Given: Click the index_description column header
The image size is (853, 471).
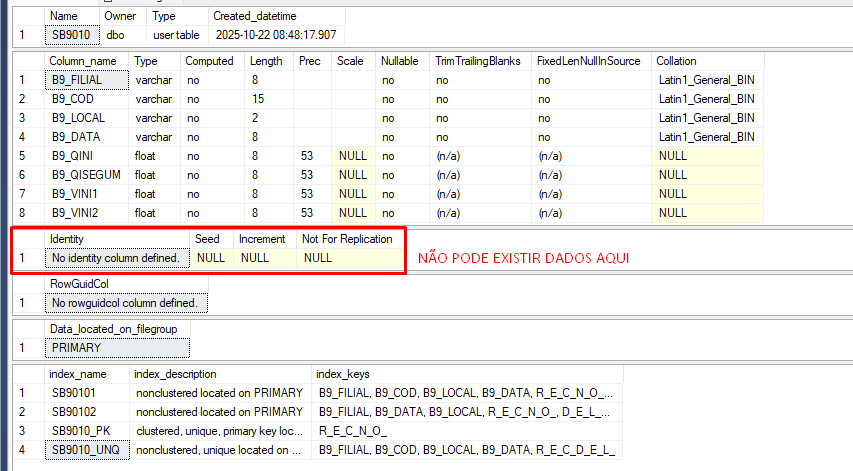Looking at the screenshot, I should (x=220, y=374).
